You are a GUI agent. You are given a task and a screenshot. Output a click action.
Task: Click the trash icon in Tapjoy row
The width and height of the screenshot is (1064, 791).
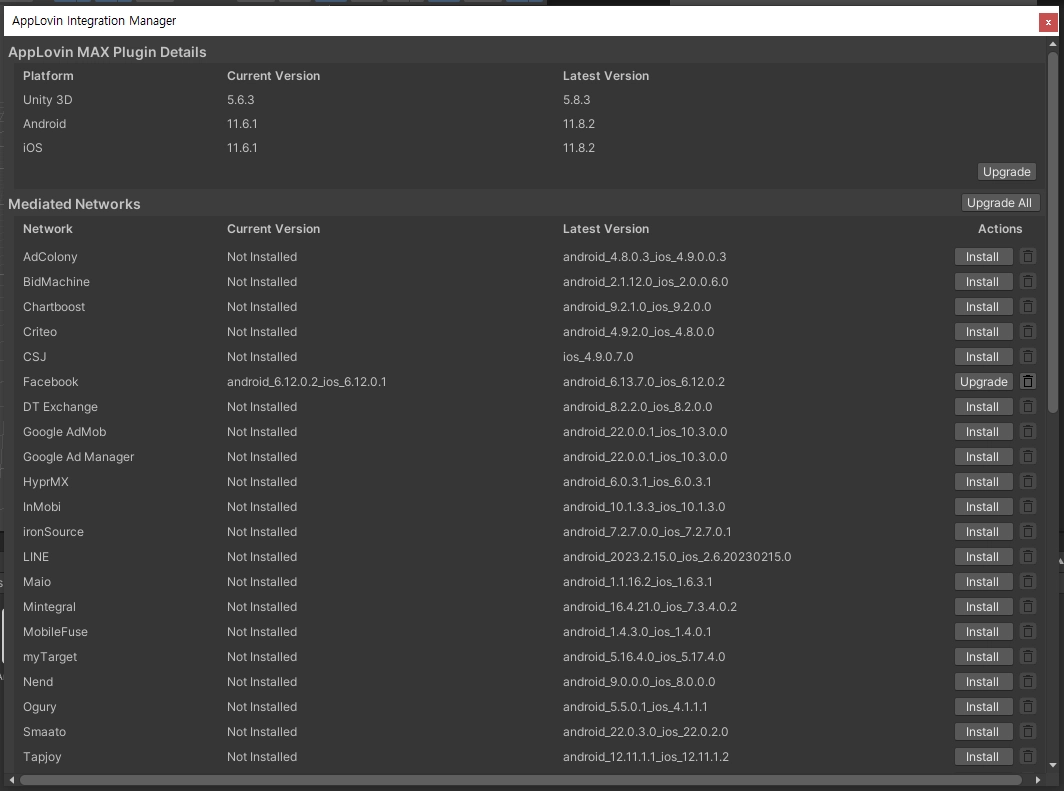[1027, 756]
